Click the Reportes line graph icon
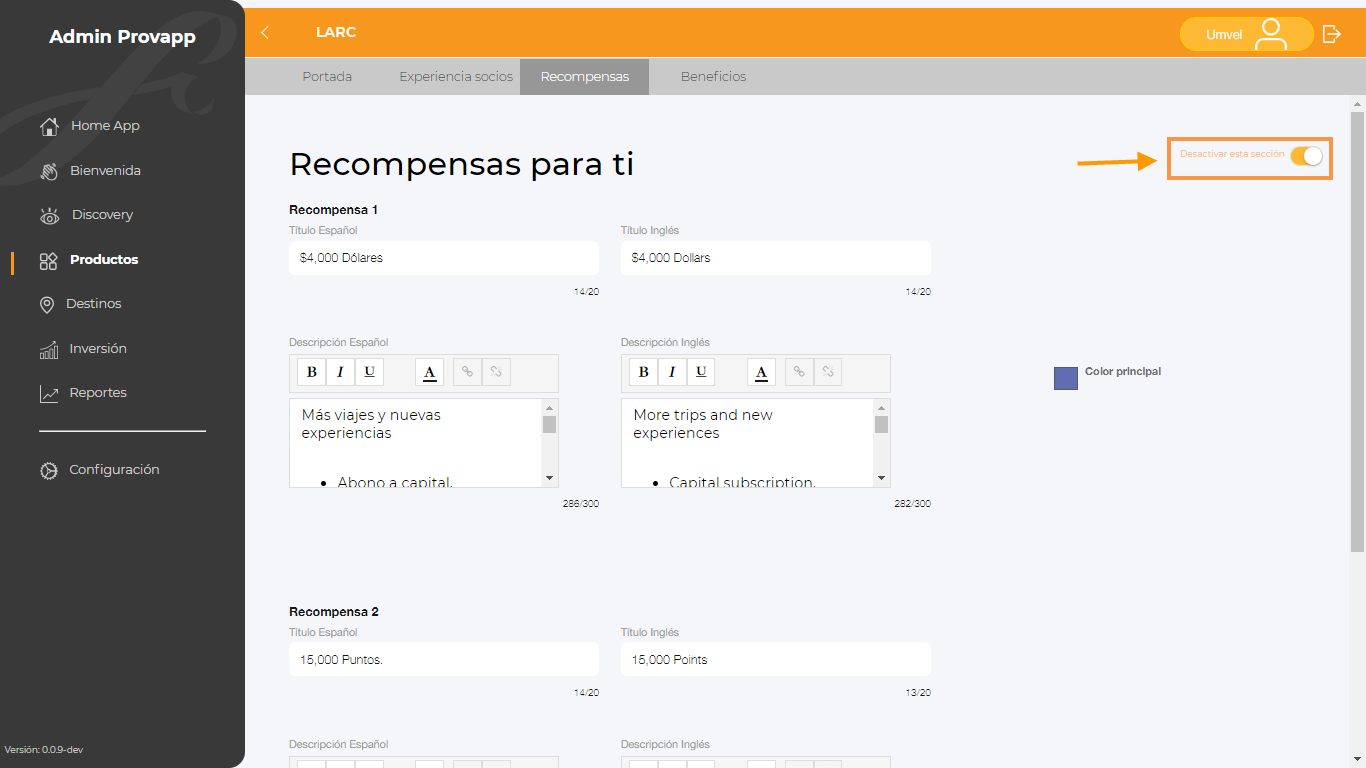The width and height of the screenshot is (1366, 768). click(49, 393)
